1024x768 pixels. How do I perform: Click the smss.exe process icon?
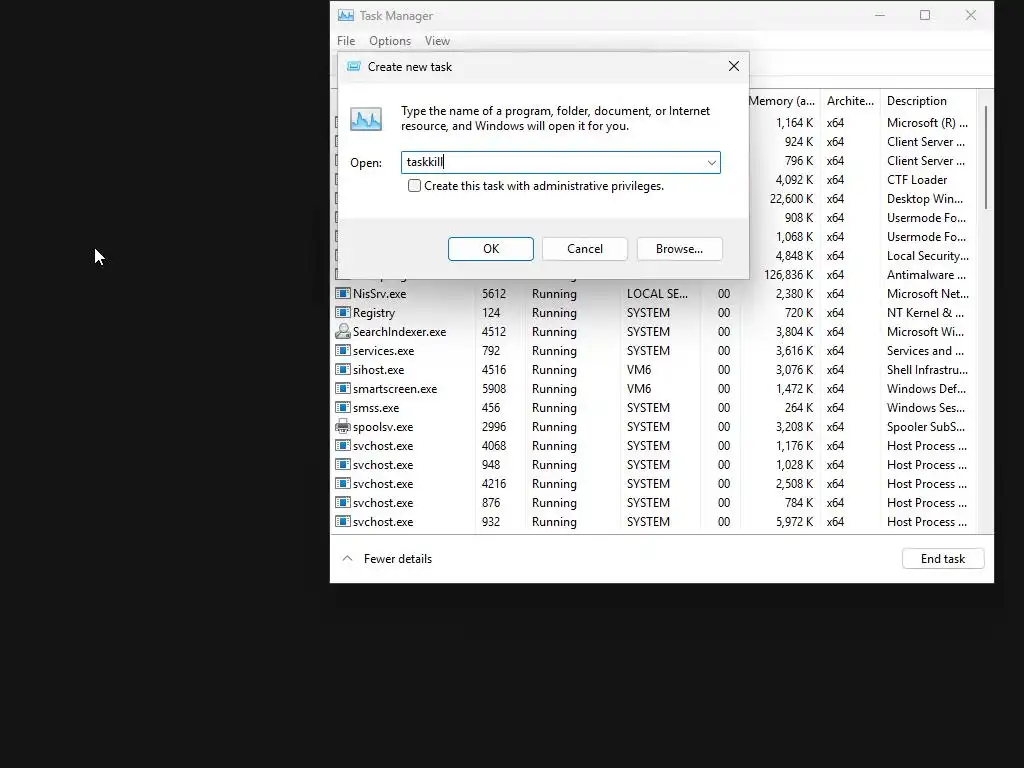pos(343,408)
